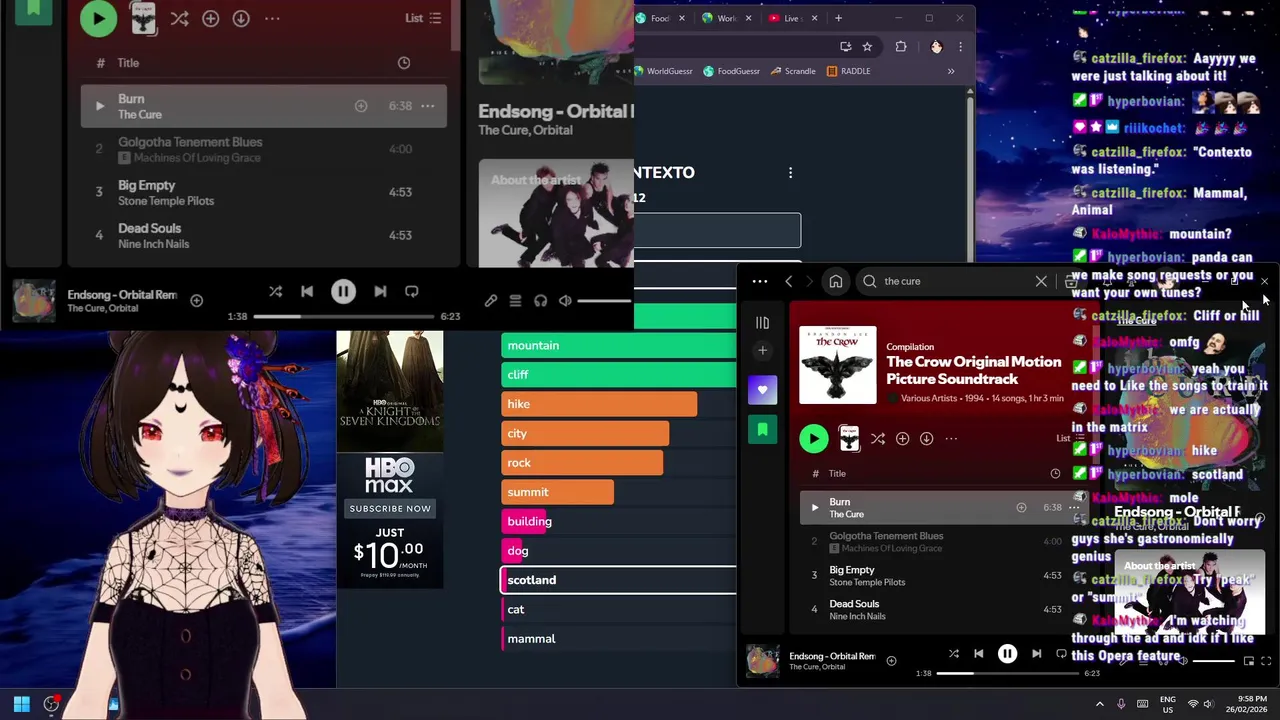Go to Spotify Home in small window
The width and height of the screenshot is (1280, 720).
(x=836, y=281)
